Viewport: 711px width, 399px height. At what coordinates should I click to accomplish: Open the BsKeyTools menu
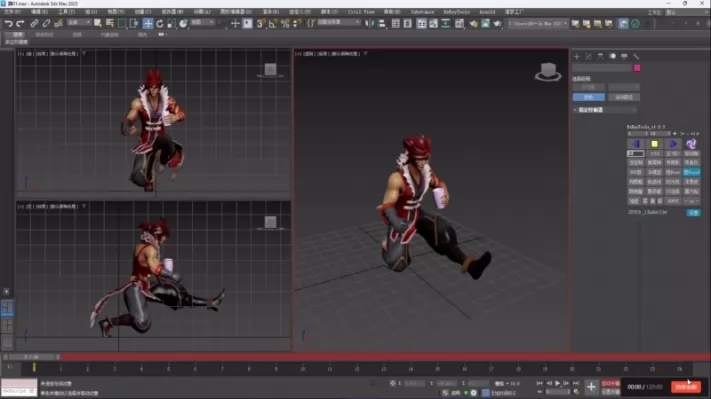click(x=457, y=12)
